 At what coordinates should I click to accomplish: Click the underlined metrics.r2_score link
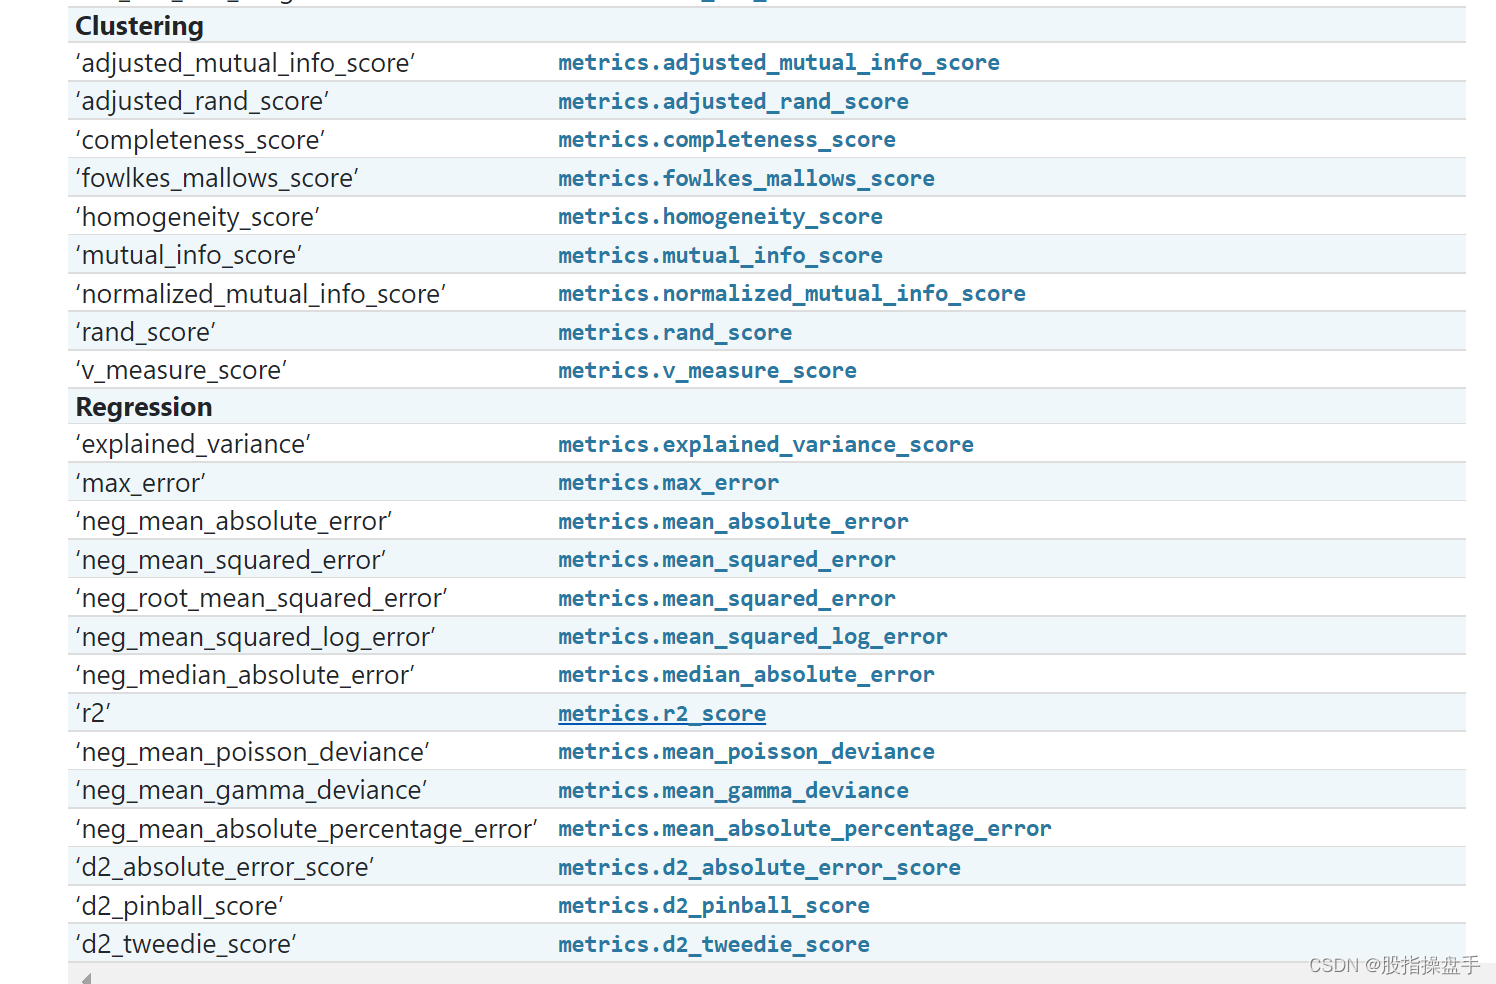(x=662, y=713)
